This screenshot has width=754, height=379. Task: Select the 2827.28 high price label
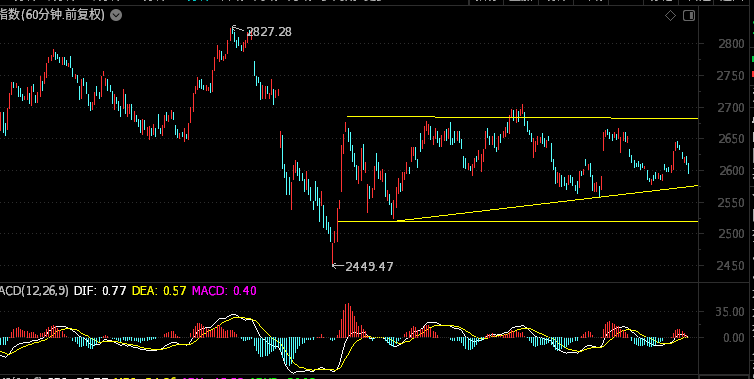269,32
